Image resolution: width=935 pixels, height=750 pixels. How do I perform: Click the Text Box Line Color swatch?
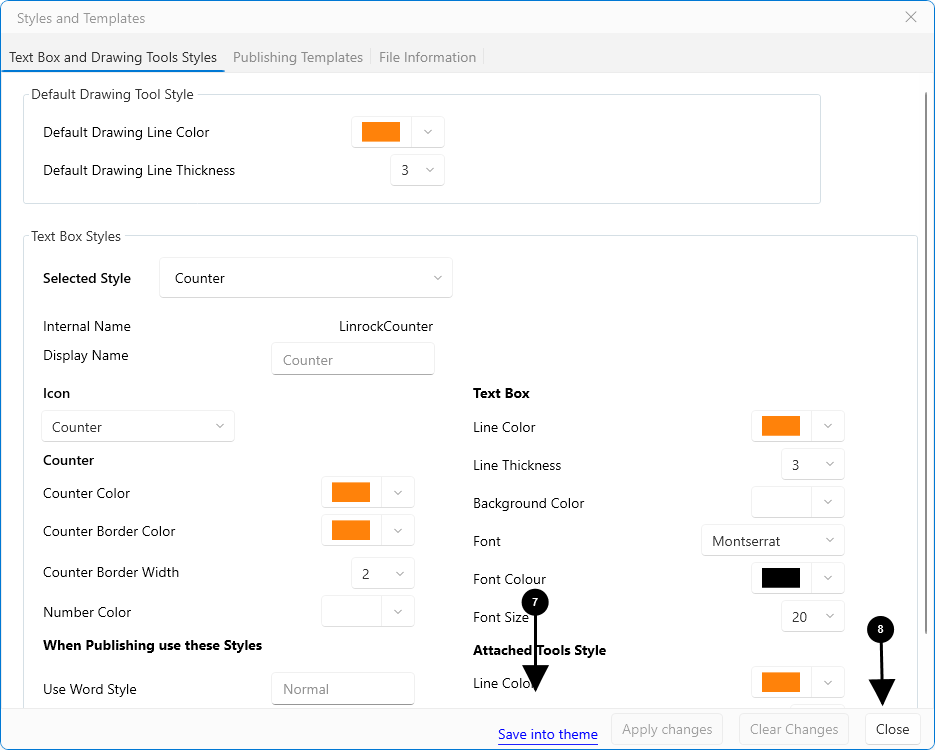[781, 427]
